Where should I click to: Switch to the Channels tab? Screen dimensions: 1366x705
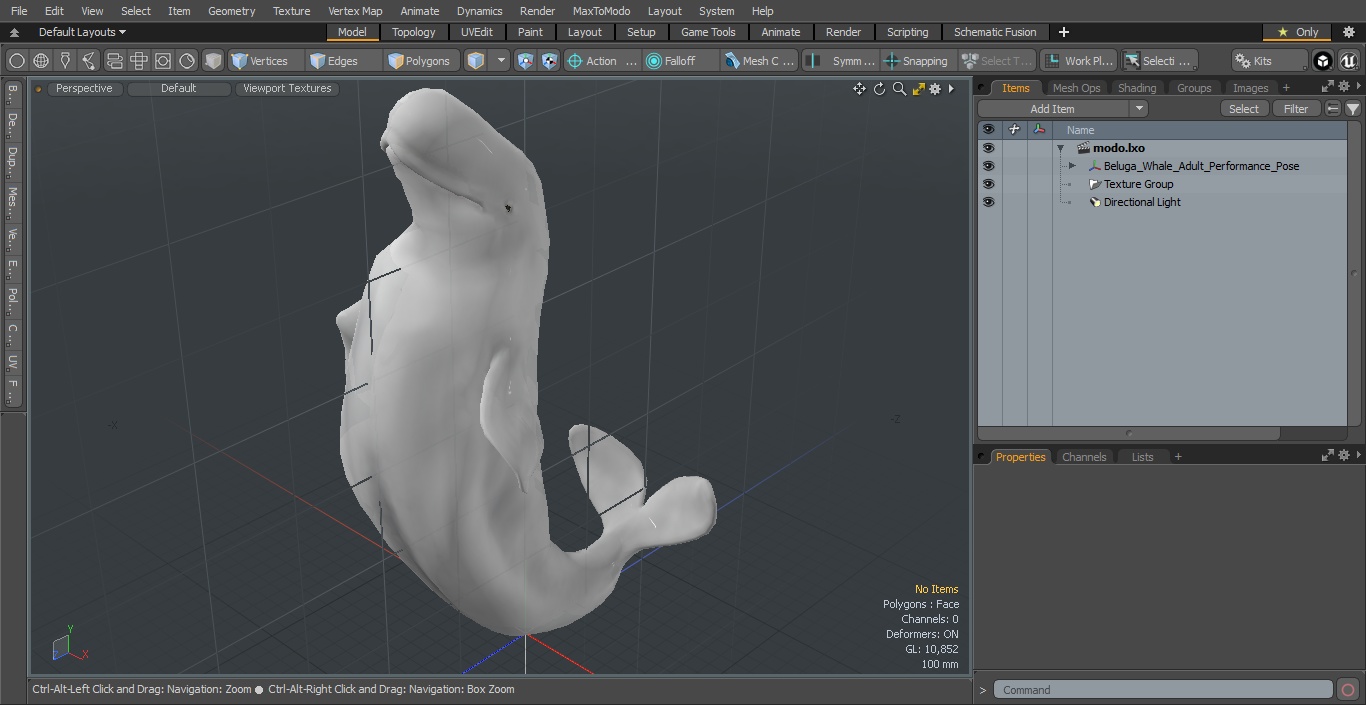click(1084, 457)
